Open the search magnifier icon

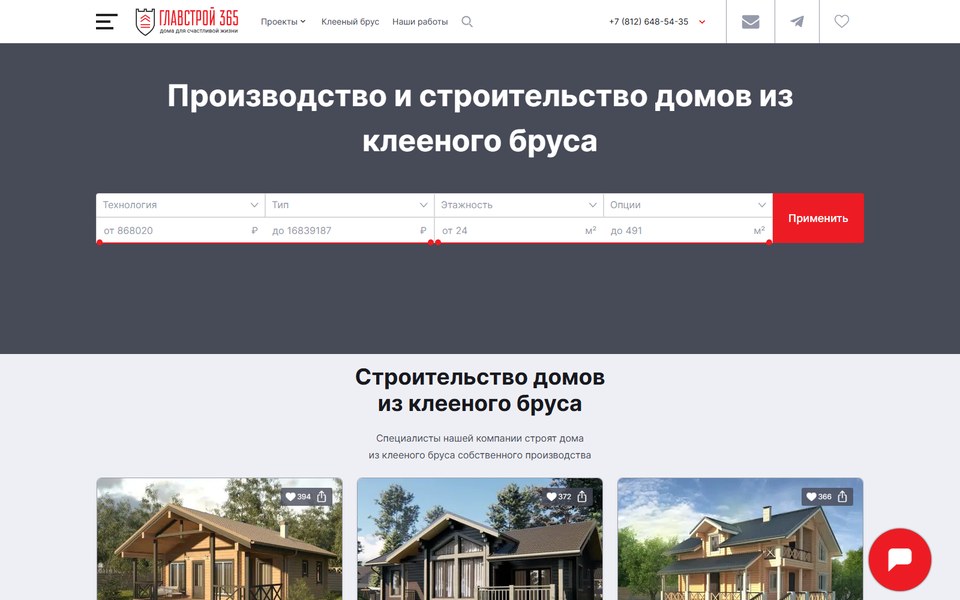tap(467, 21)
